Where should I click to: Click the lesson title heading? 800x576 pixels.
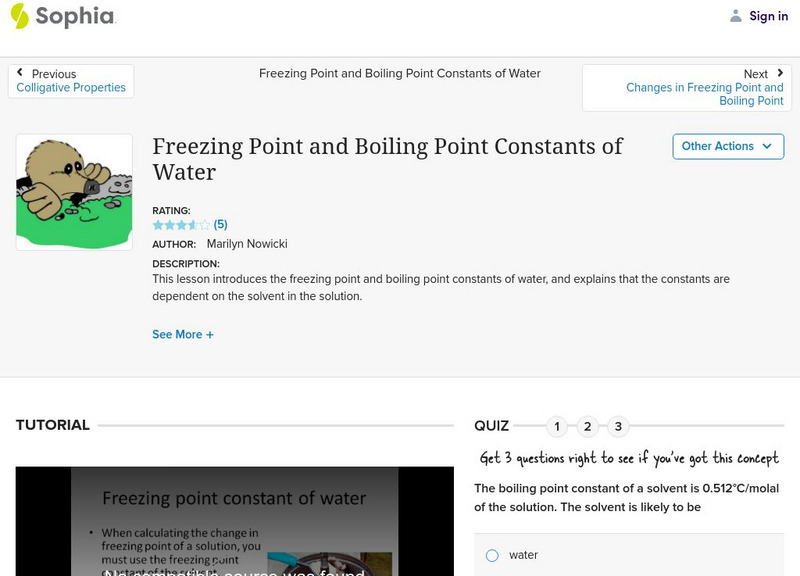point(387,158)
